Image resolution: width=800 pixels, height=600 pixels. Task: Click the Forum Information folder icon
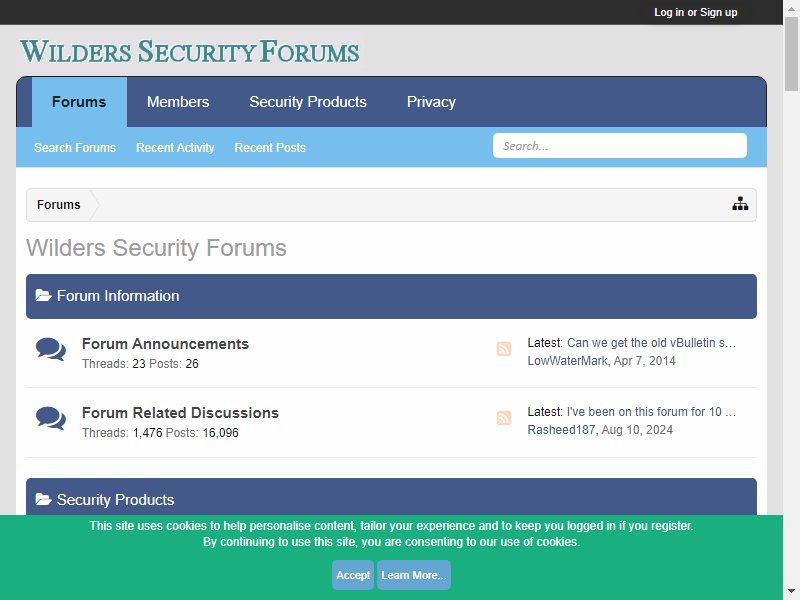[x=43, y=295]
